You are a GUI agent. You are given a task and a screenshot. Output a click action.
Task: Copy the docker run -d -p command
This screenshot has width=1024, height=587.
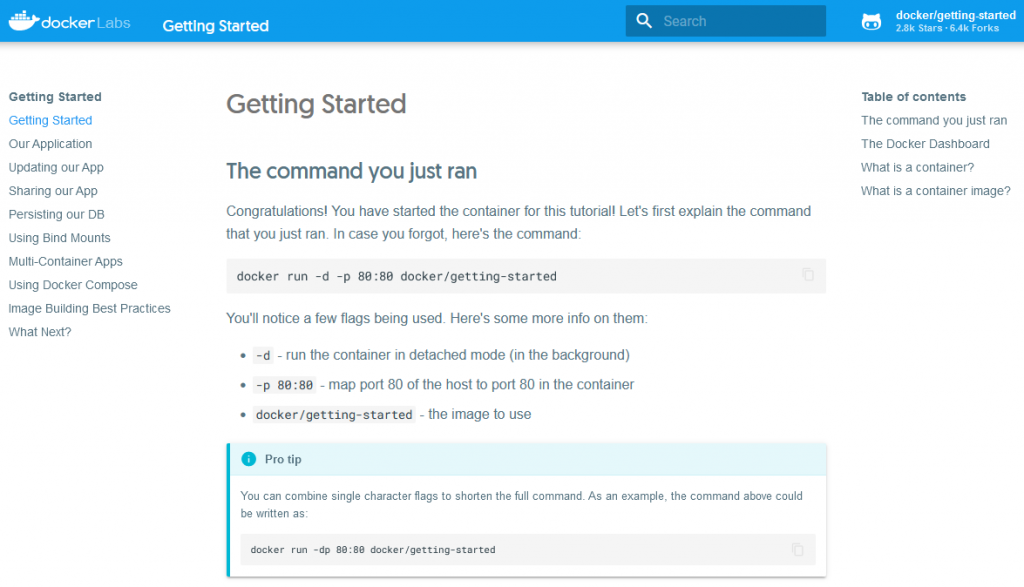[808, 275]
